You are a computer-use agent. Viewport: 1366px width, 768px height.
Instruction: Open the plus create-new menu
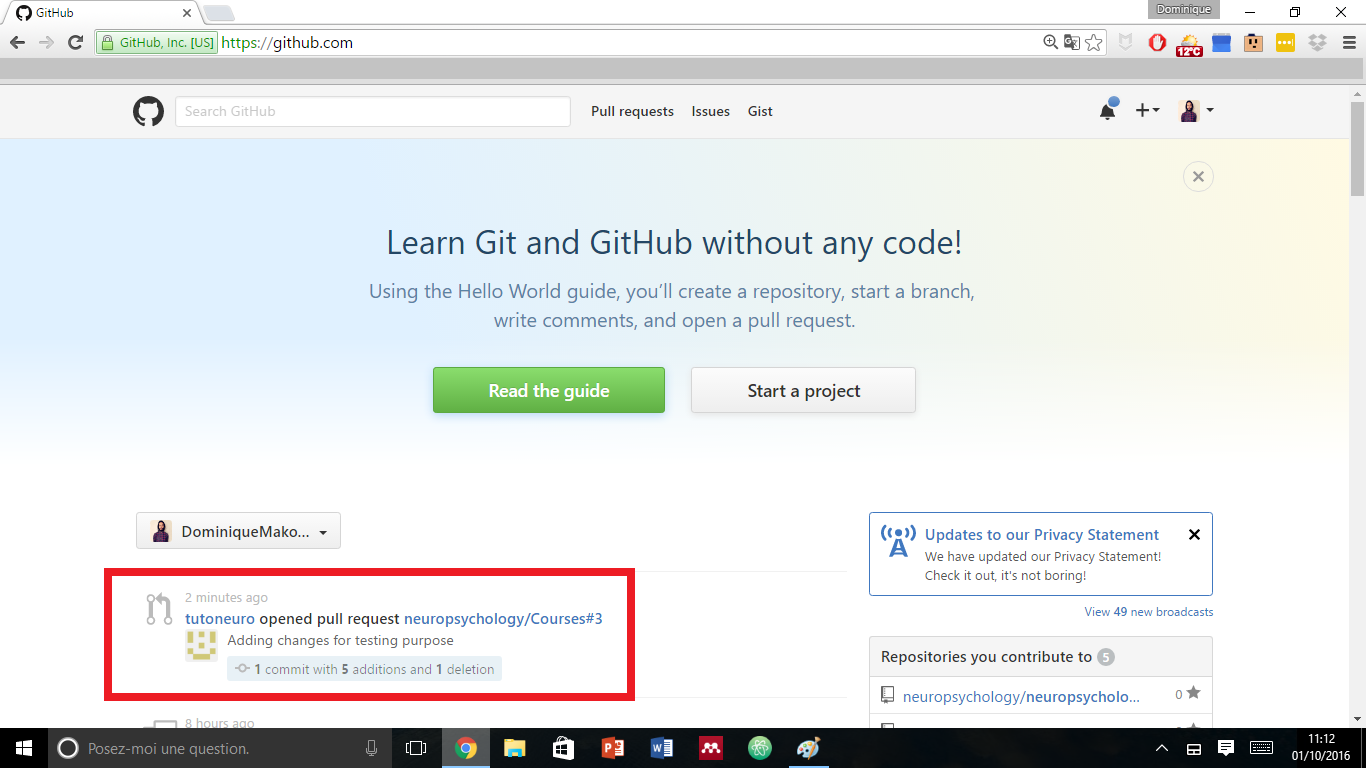pos(1147,110)
